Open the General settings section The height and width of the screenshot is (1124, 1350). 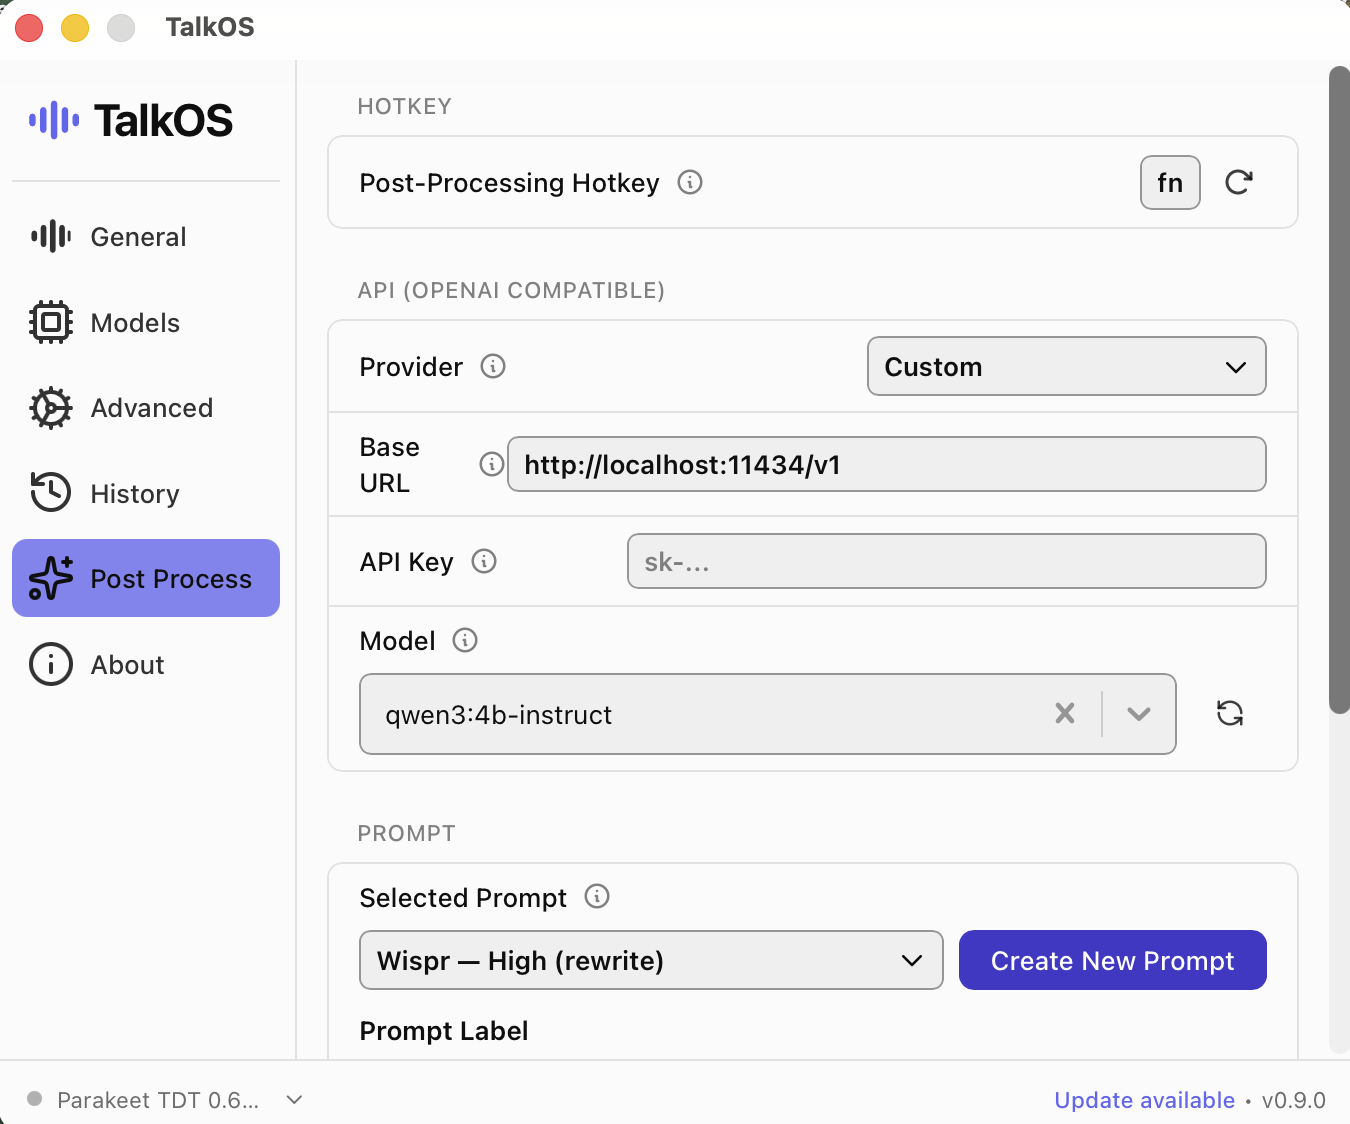pos(146,237)
